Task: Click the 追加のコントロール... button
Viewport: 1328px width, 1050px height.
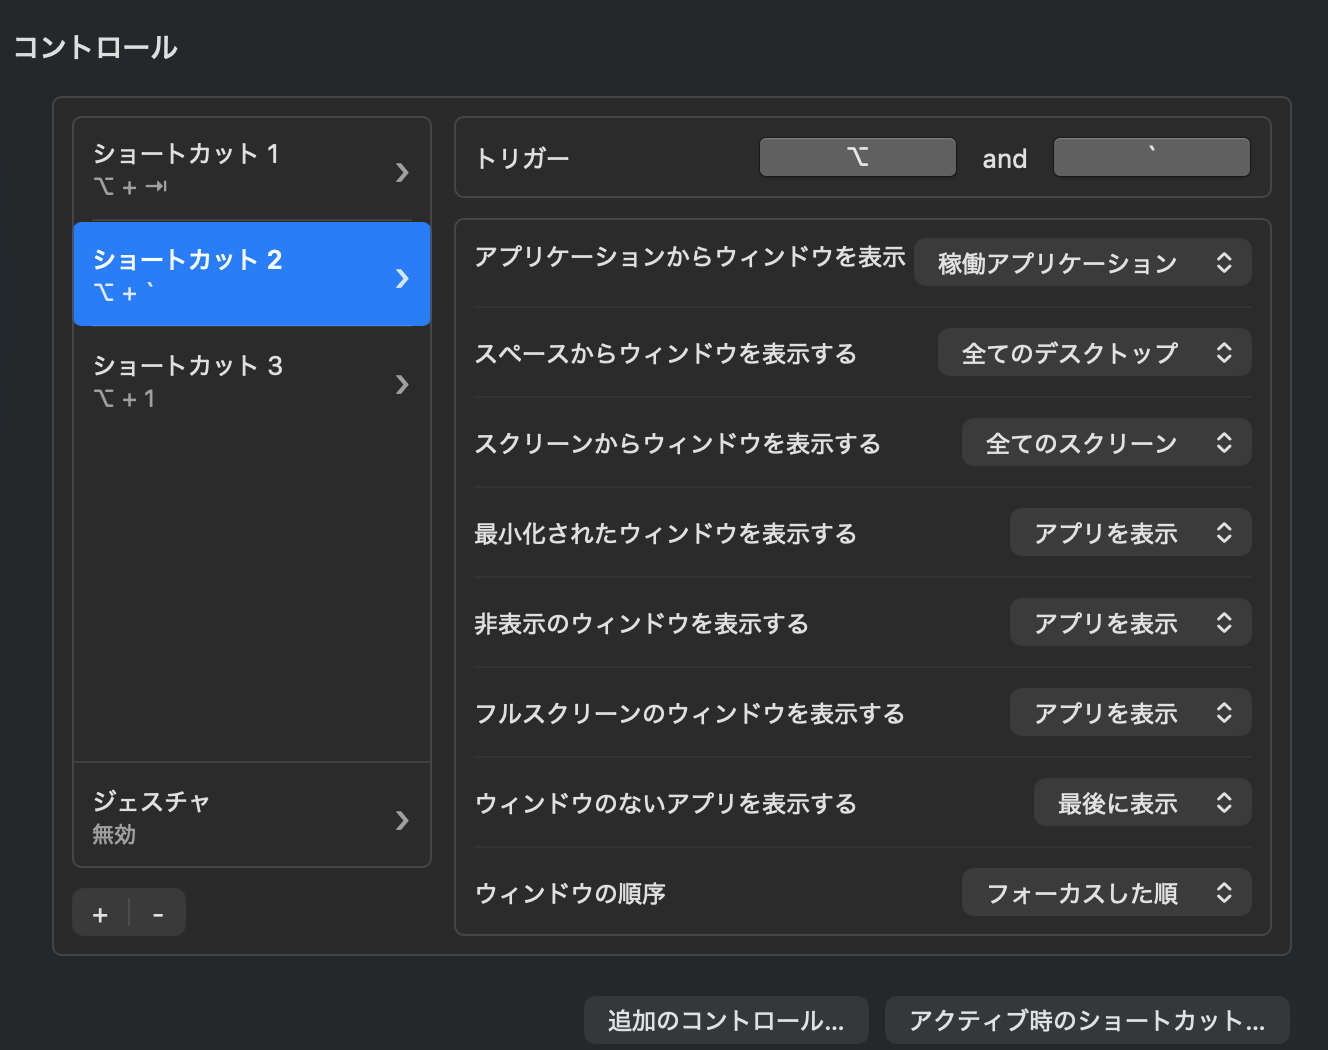Action: click(x=726, y=1021)
